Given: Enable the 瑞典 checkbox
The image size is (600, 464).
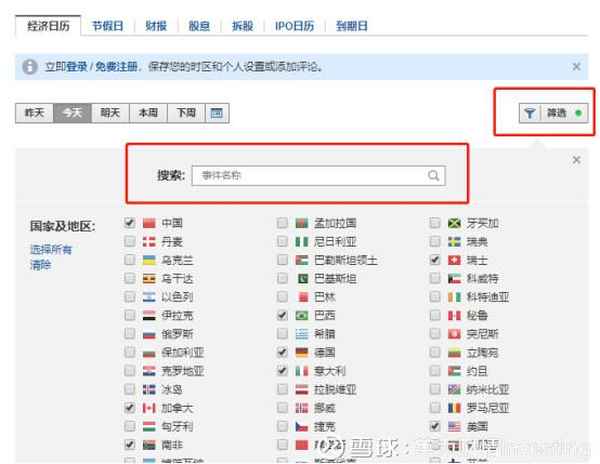Looking at the screenshot, I should click(435, 241).
